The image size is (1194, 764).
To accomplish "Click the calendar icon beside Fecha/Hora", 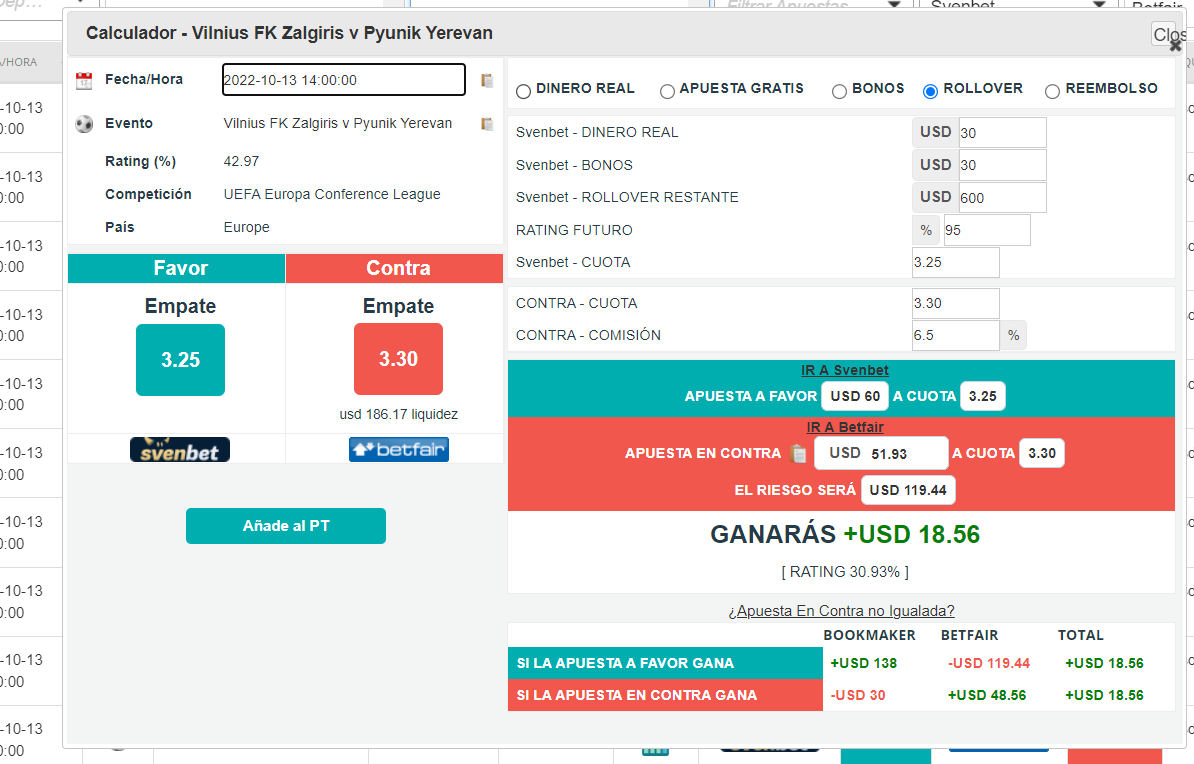I will (x=84, y=81).
